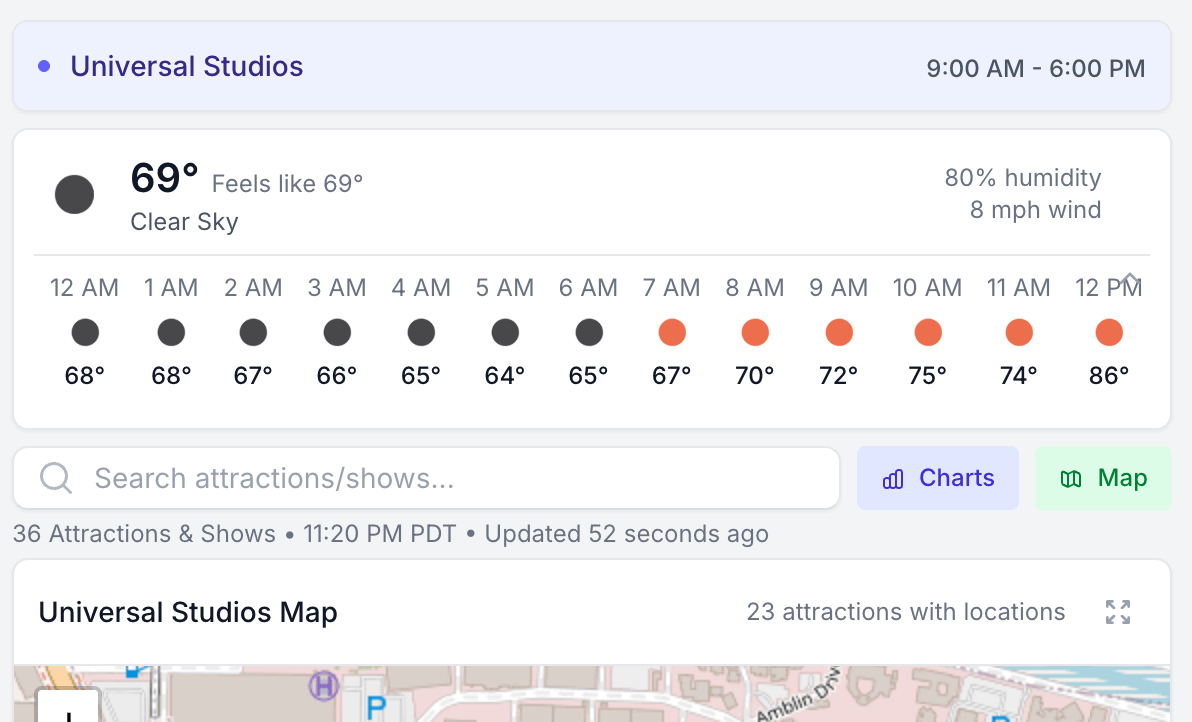Click the 86° temperature at 12 PM
This screenshot has width=1192, height=722.
[1109, 375]
